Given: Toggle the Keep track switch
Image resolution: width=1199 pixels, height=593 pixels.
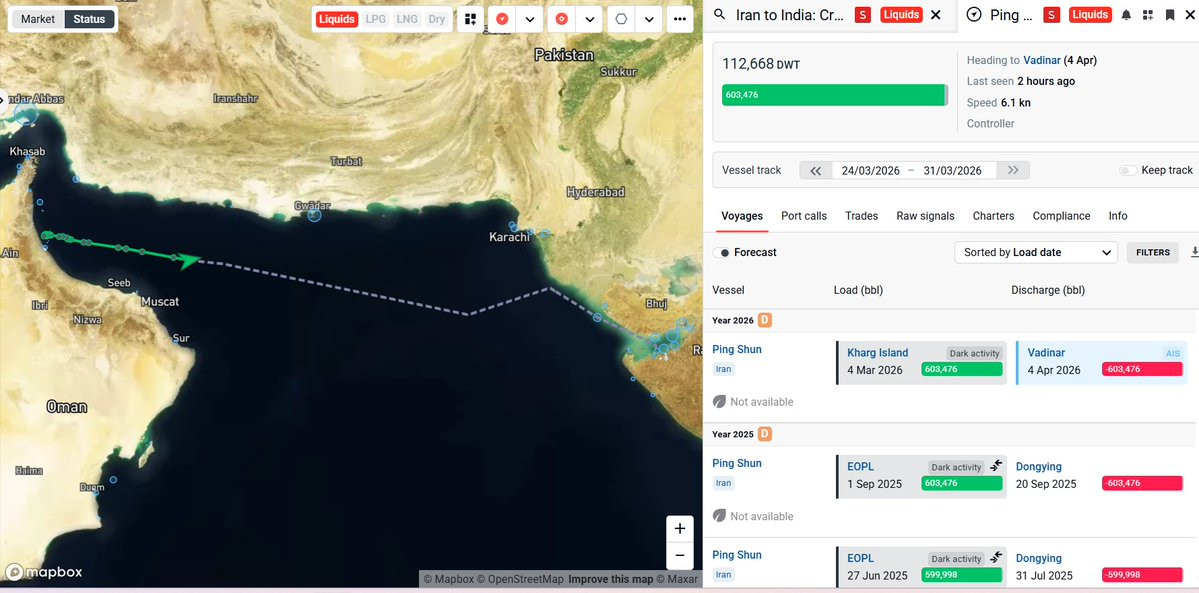Looking at the screenshot, I should tap(1128, 170).
